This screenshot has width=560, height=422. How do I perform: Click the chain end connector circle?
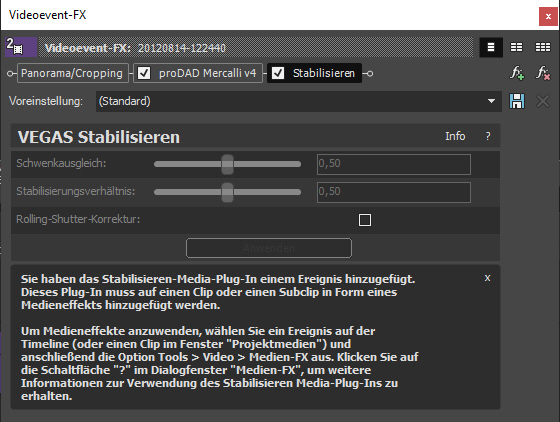pyautogui.click(x=370, y=74)
